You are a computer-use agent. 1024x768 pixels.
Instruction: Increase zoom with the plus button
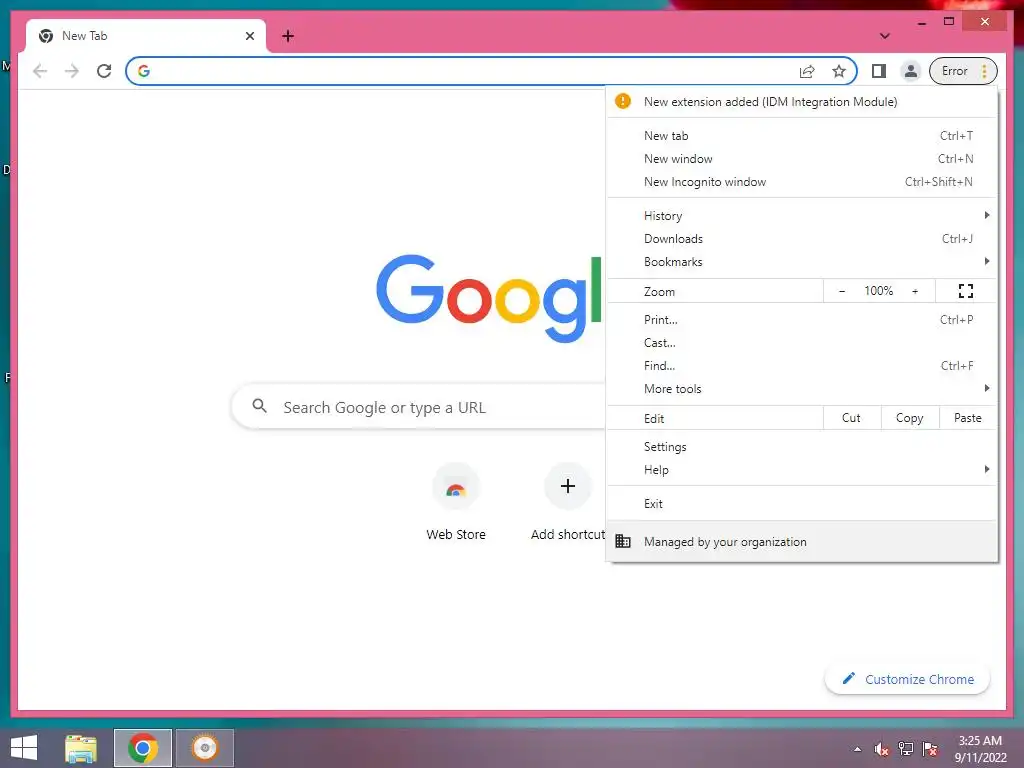point(915,291)
